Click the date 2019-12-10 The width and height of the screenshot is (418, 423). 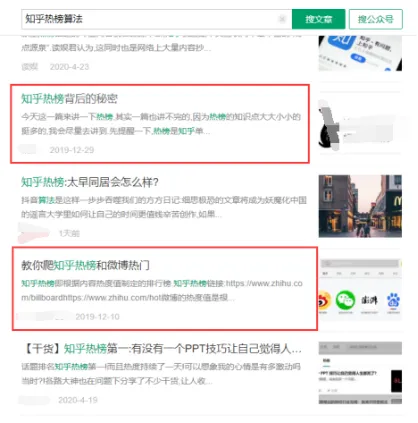click(x=97, y=317)
